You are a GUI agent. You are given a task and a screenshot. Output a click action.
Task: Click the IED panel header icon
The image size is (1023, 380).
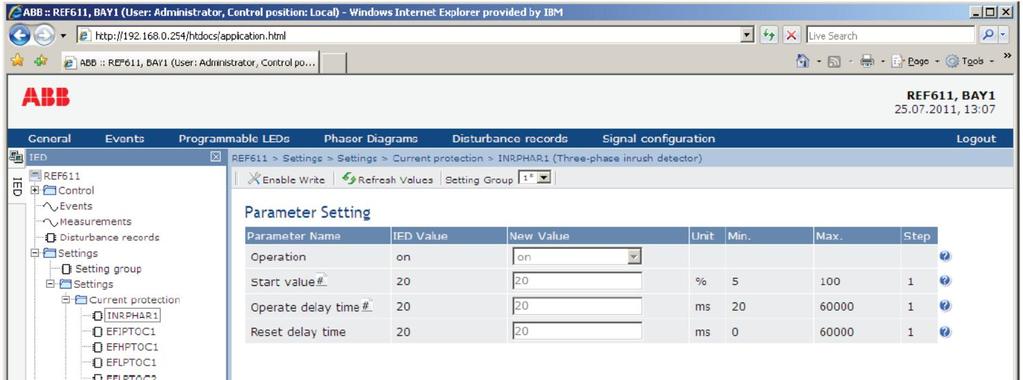point(17,157)
